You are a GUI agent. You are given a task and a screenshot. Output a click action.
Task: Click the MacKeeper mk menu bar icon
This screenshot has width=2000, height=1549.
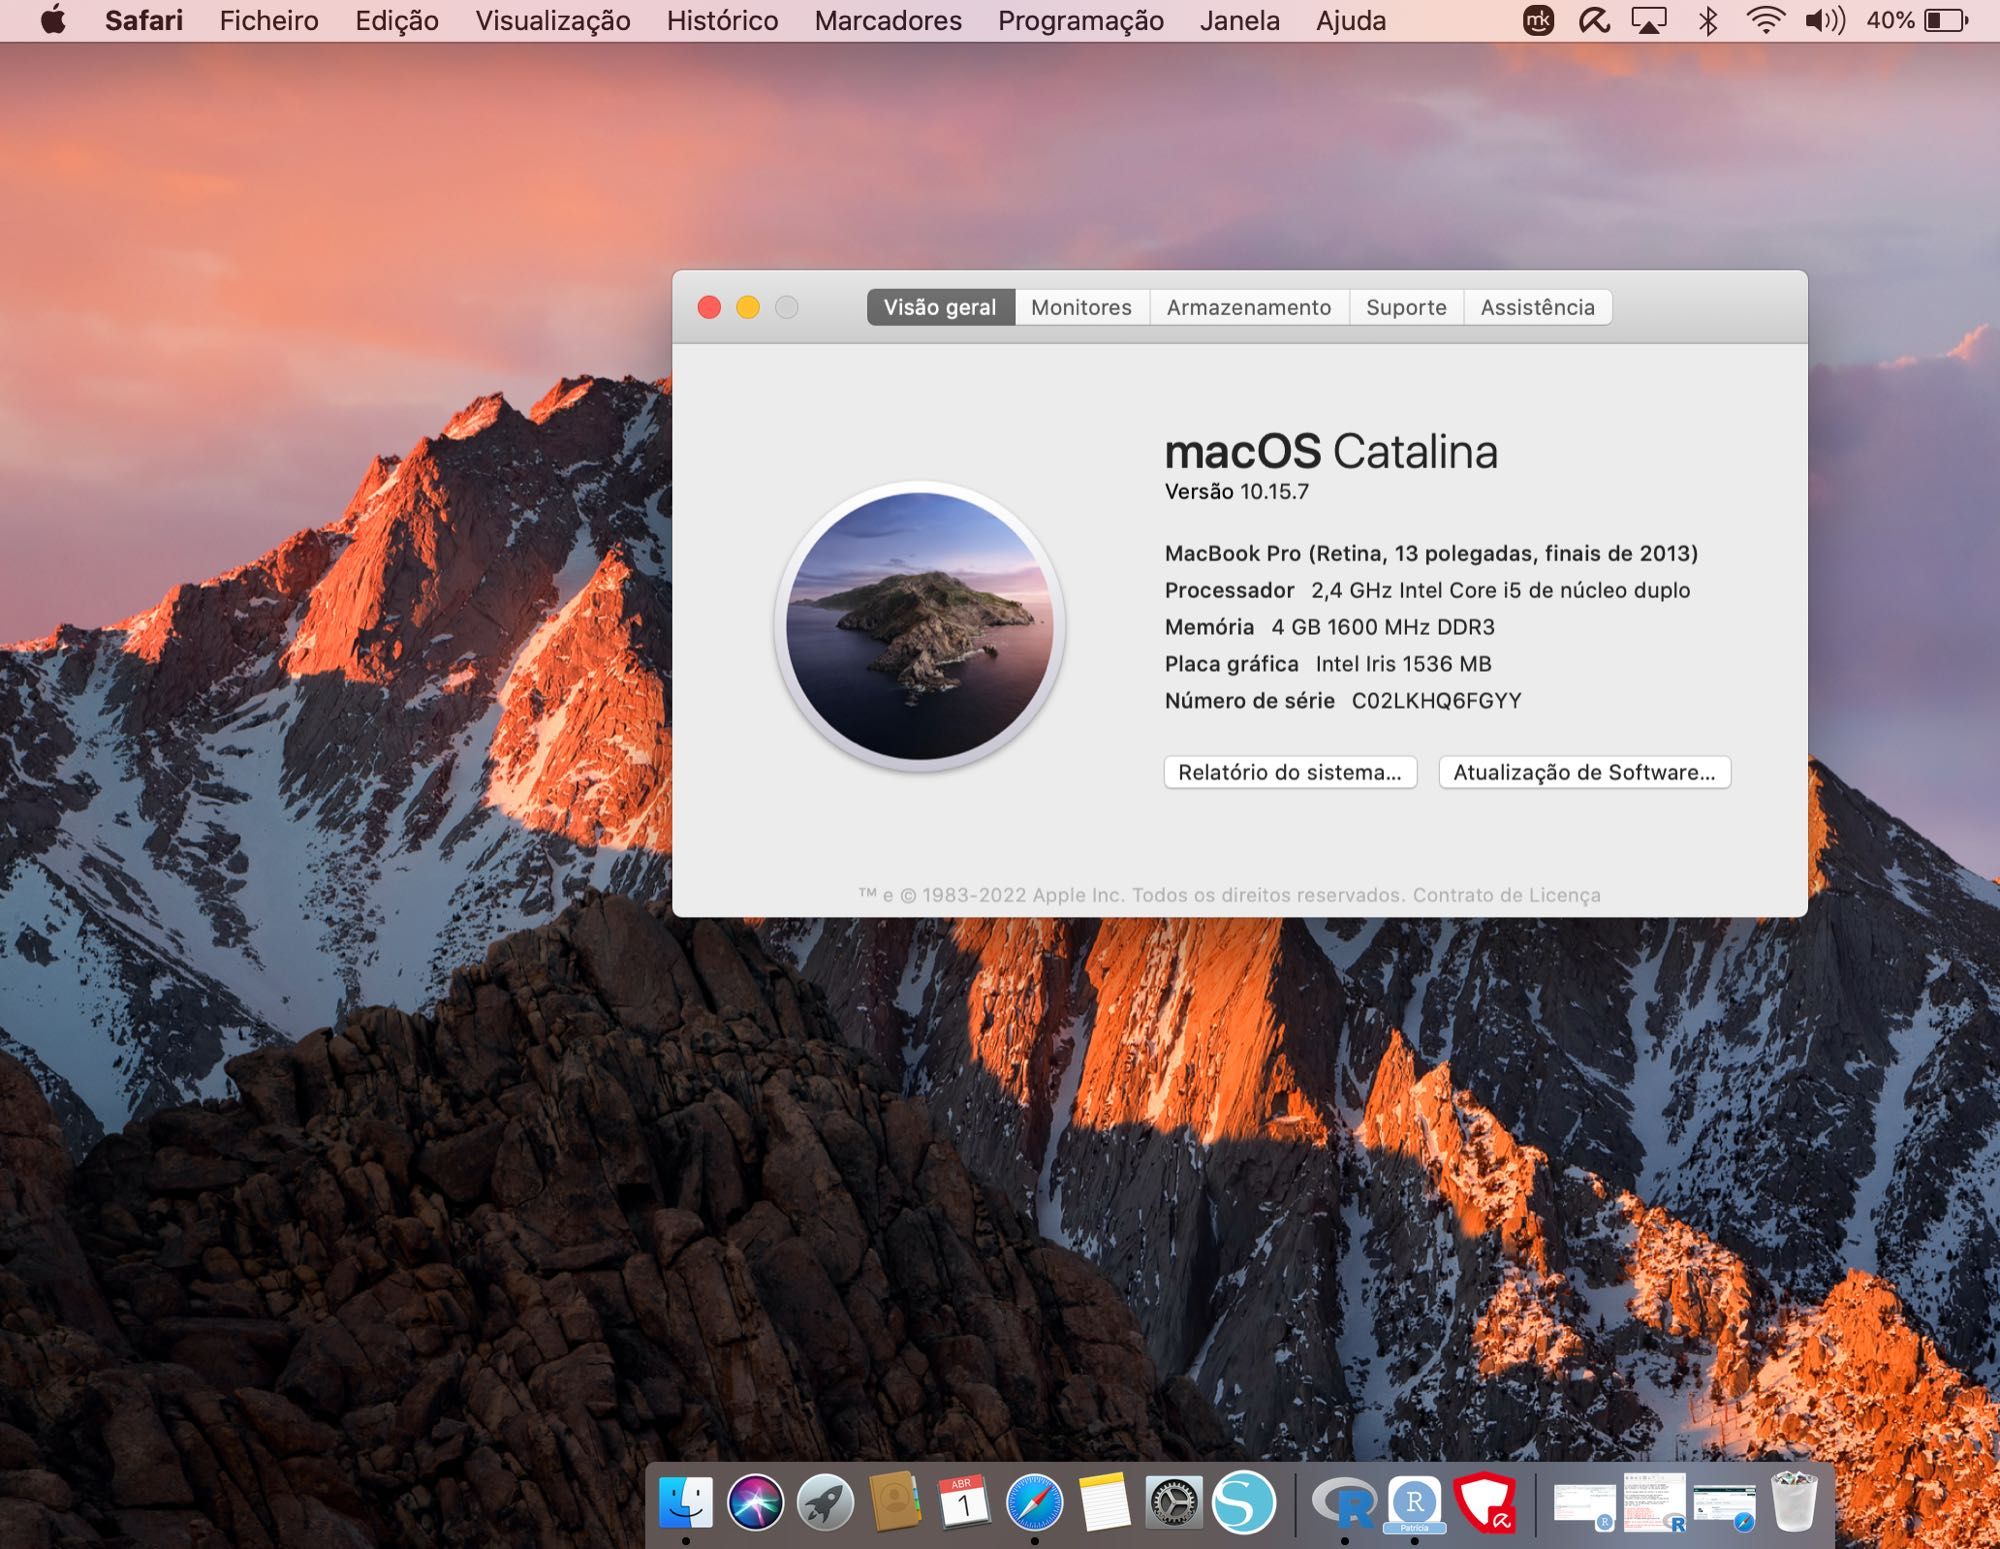click(1538, 20)
